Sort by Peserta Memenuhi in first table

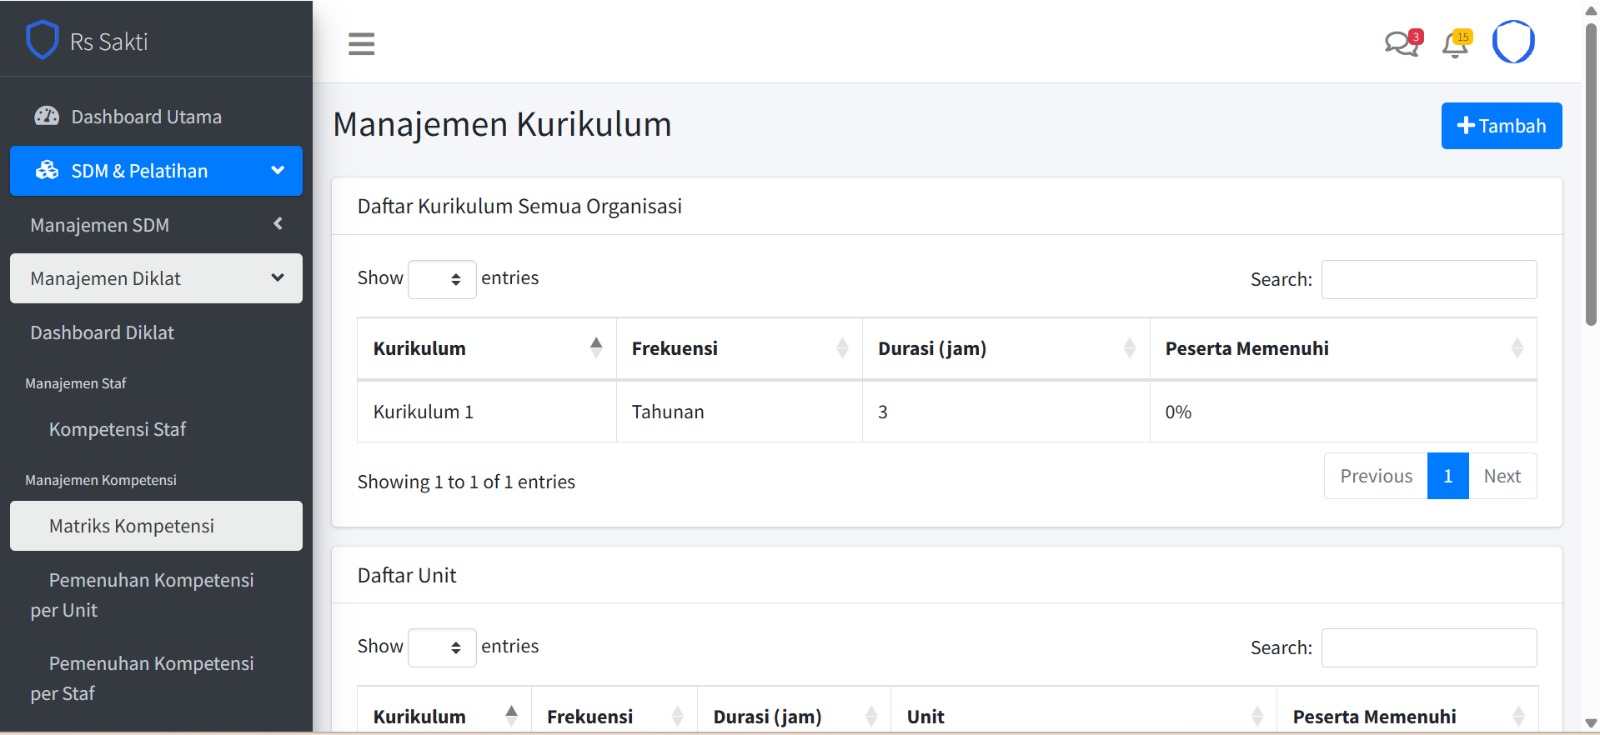click(x=1516, y=348)
